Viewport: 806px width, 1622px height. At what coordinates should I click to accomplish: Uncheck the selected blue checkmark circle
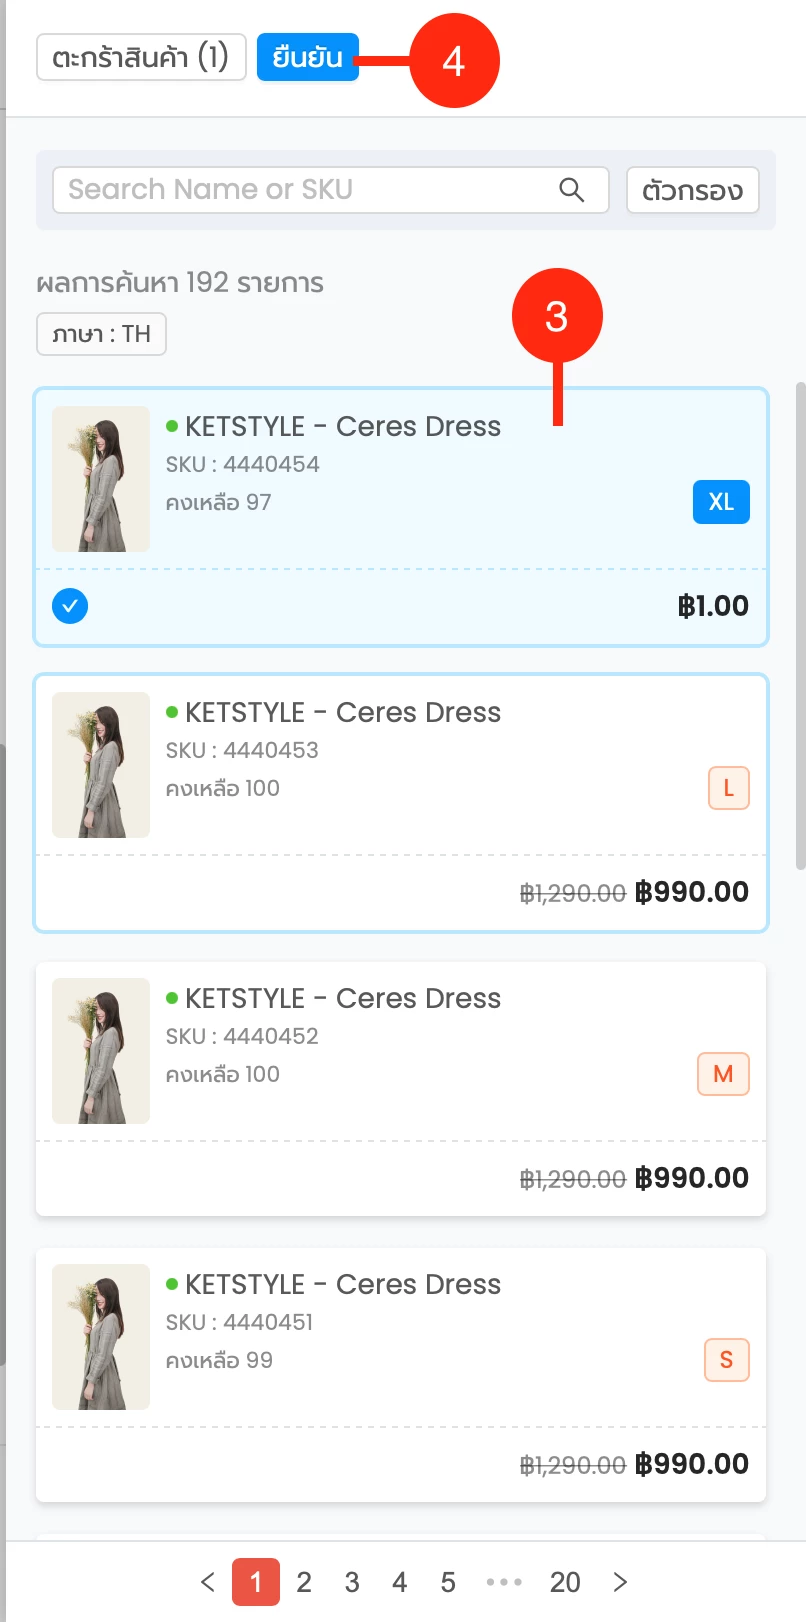pyautogui.click(x=70, y=606)
